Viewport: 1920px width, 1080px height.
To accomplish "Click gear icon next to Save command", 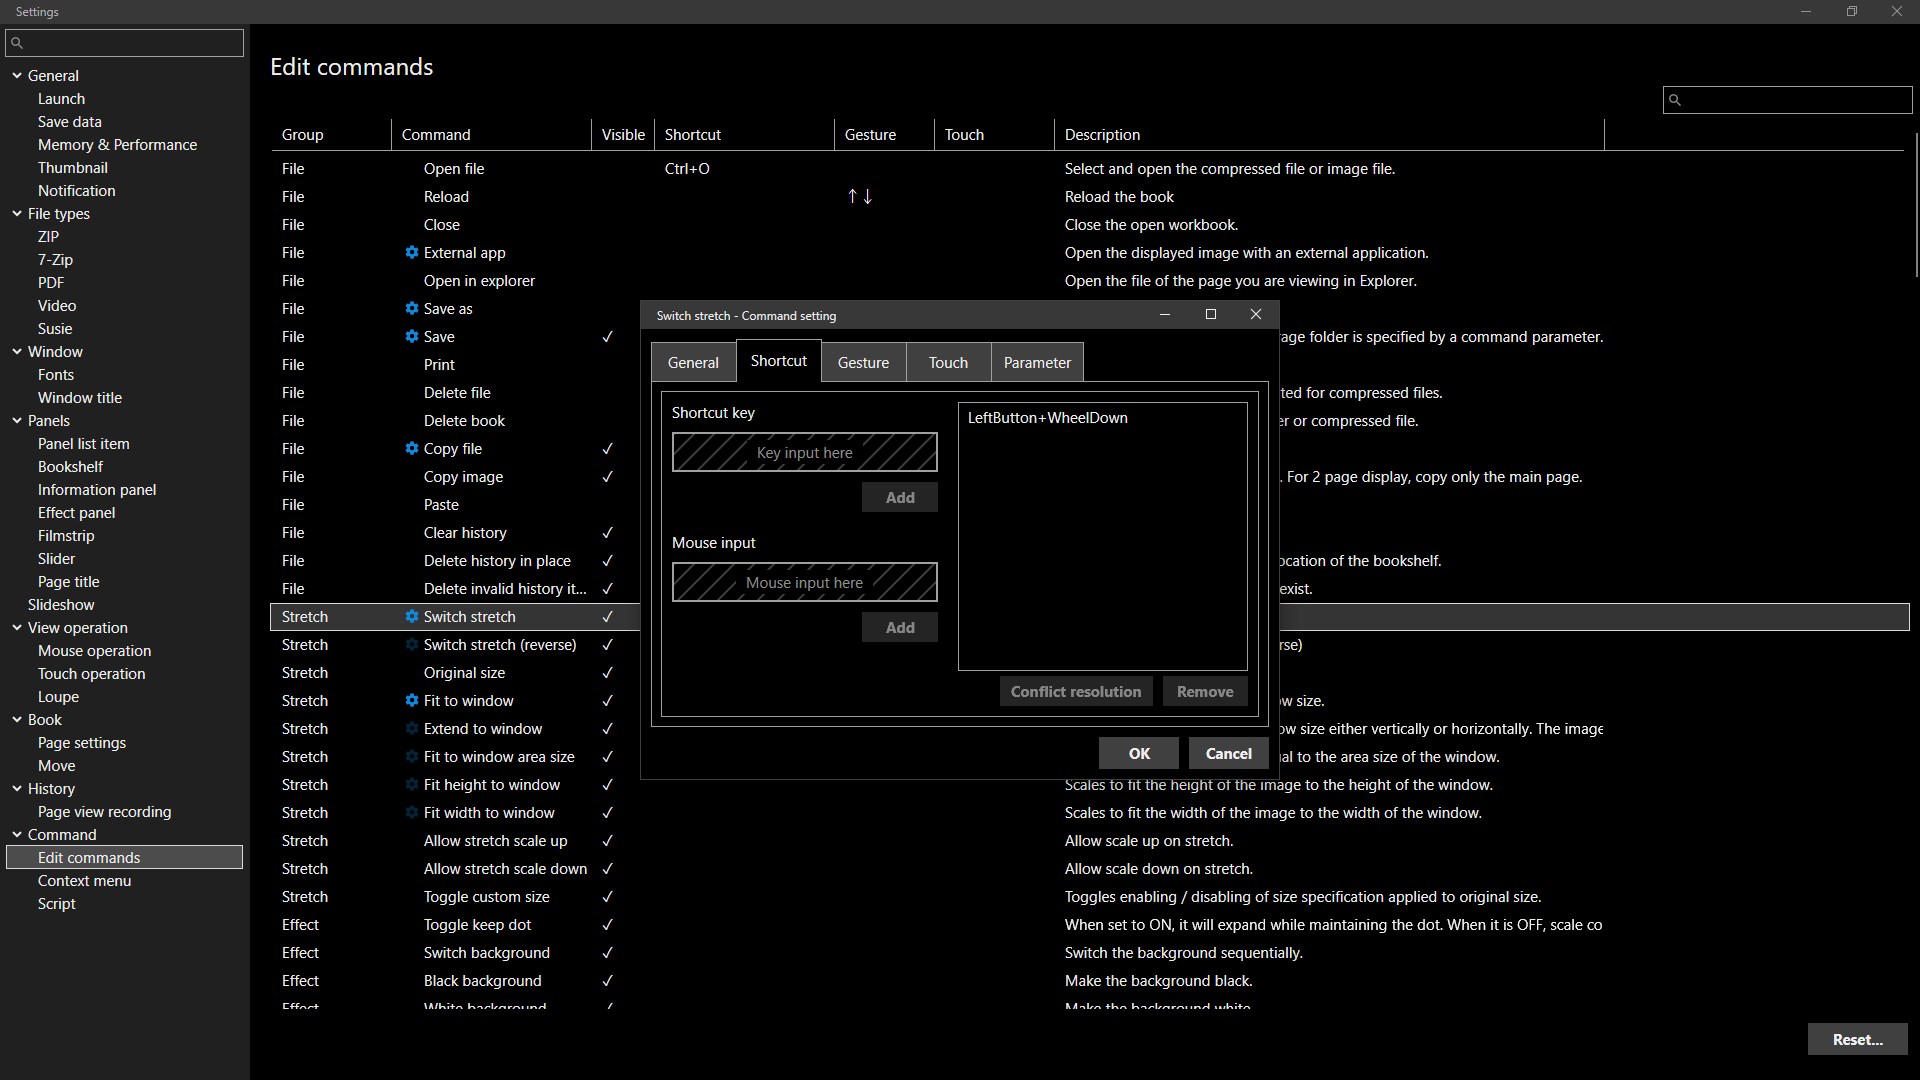I will point(411,337).
